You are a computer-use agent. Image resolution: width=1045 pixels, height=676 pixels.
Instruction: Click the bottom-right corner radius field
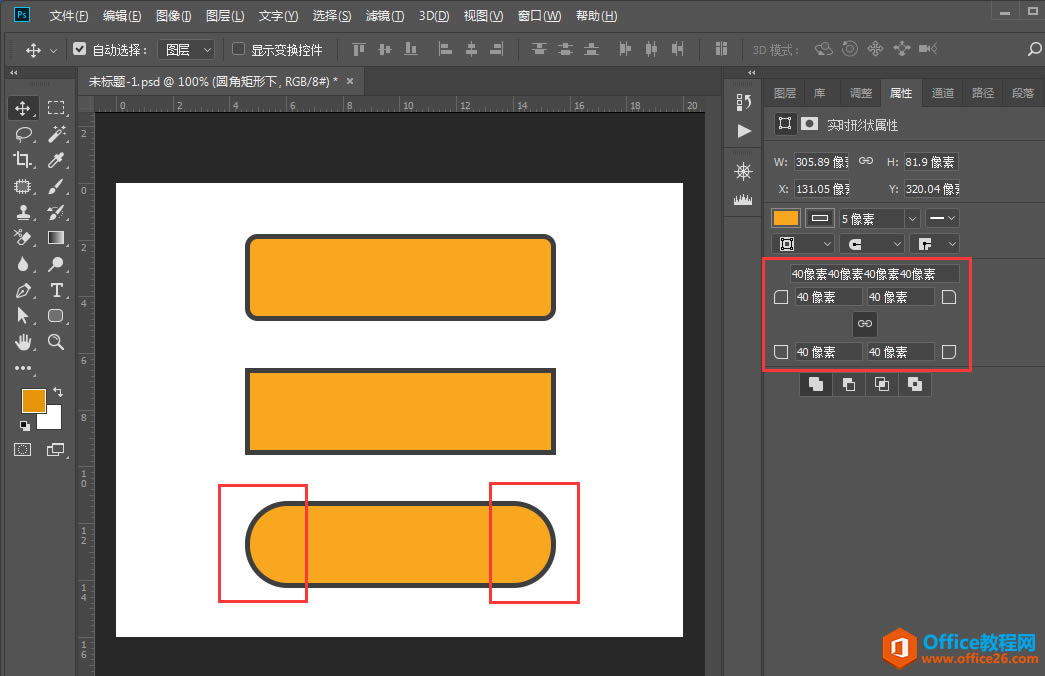(900, 352)
